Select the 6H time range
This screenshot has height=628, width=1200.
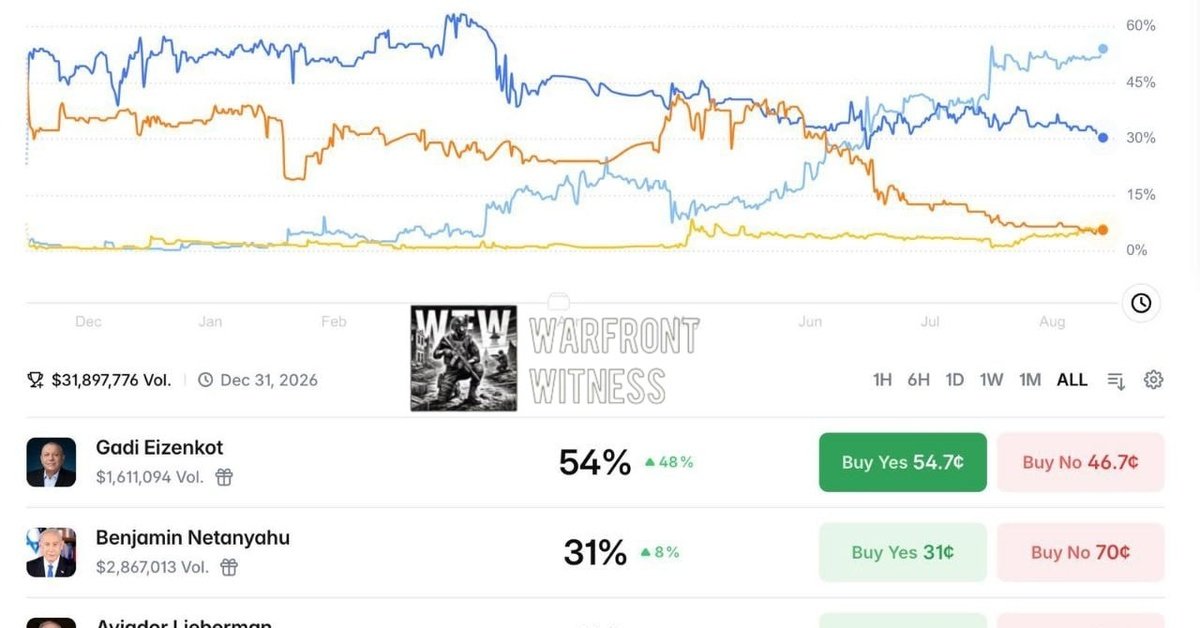tap(918, 380)
